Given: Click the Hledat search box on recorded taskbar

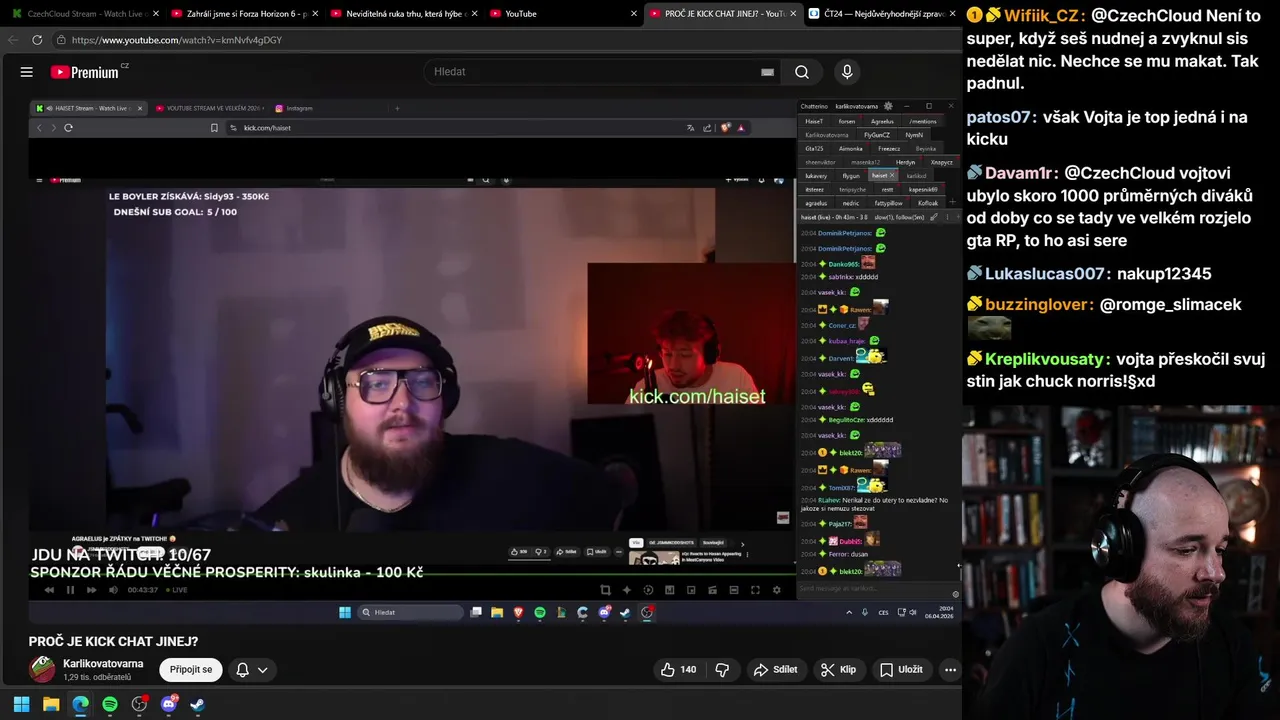Looking at the screenshot, I should [410, 612].
